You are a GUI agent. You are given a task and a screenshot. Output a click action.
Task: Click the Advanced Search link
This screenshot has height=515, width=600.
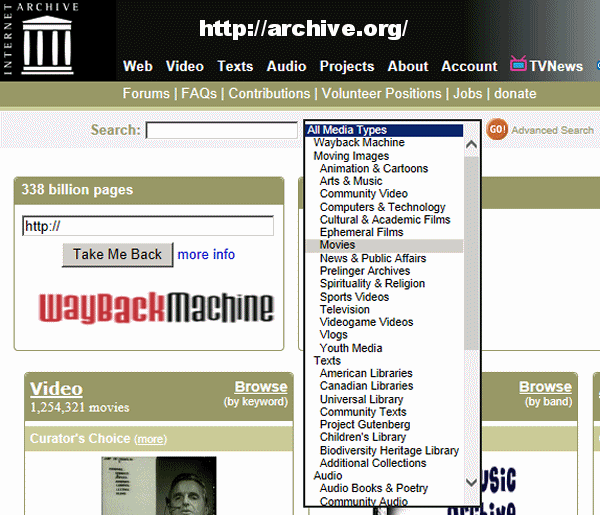(553, 130)
